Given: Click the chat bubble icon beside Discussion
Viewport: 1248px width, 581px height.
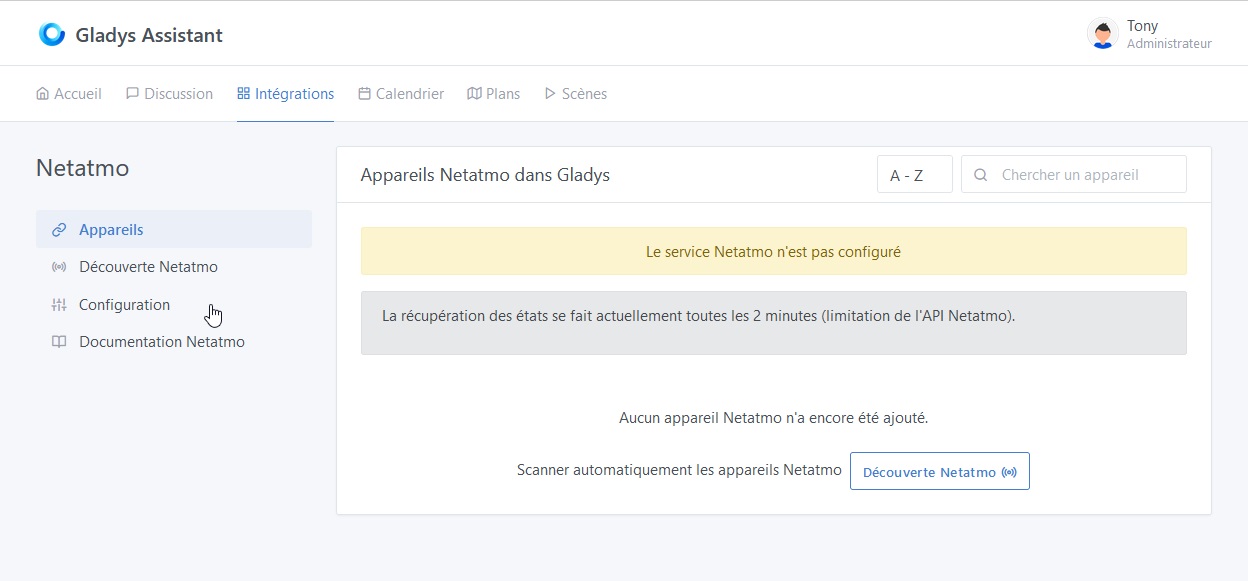Looking at the screenshot, I should pos(131,92).
